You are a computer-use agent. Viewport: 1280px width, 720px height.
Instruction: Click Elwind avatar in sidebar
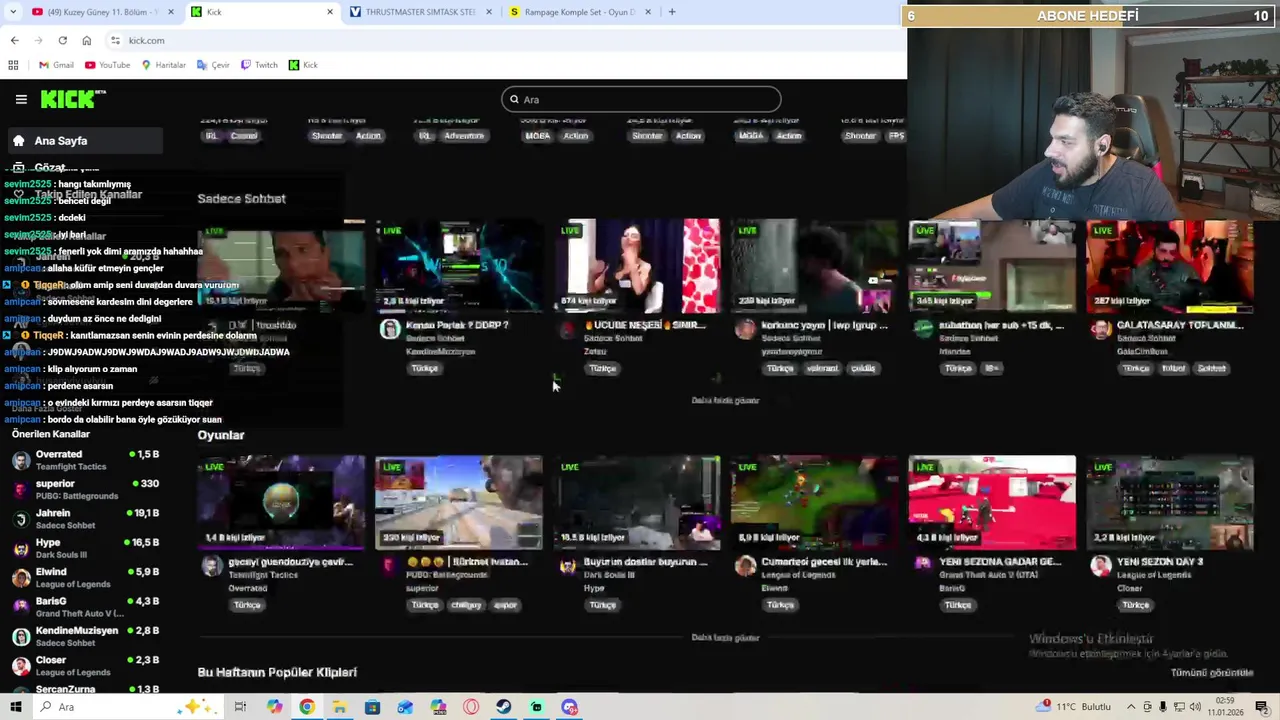[20, 578]
